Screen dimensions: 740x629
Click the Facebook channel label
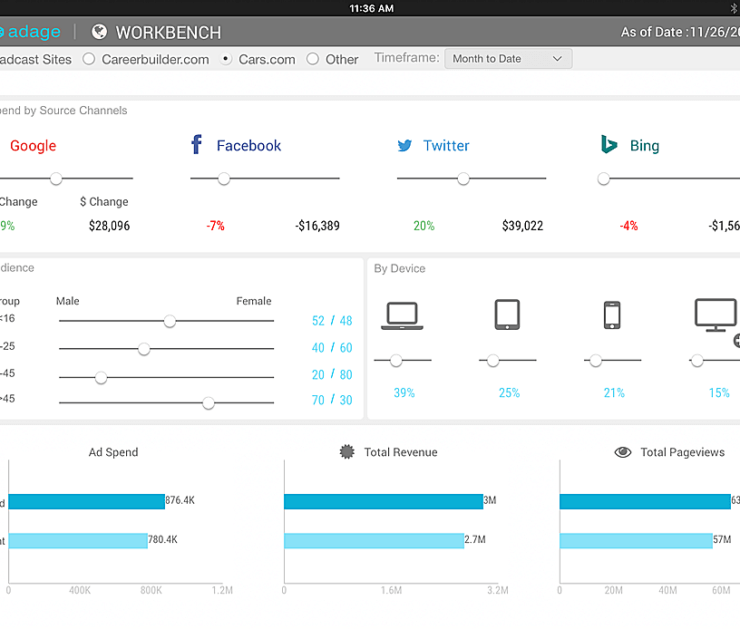coord(249,145)
